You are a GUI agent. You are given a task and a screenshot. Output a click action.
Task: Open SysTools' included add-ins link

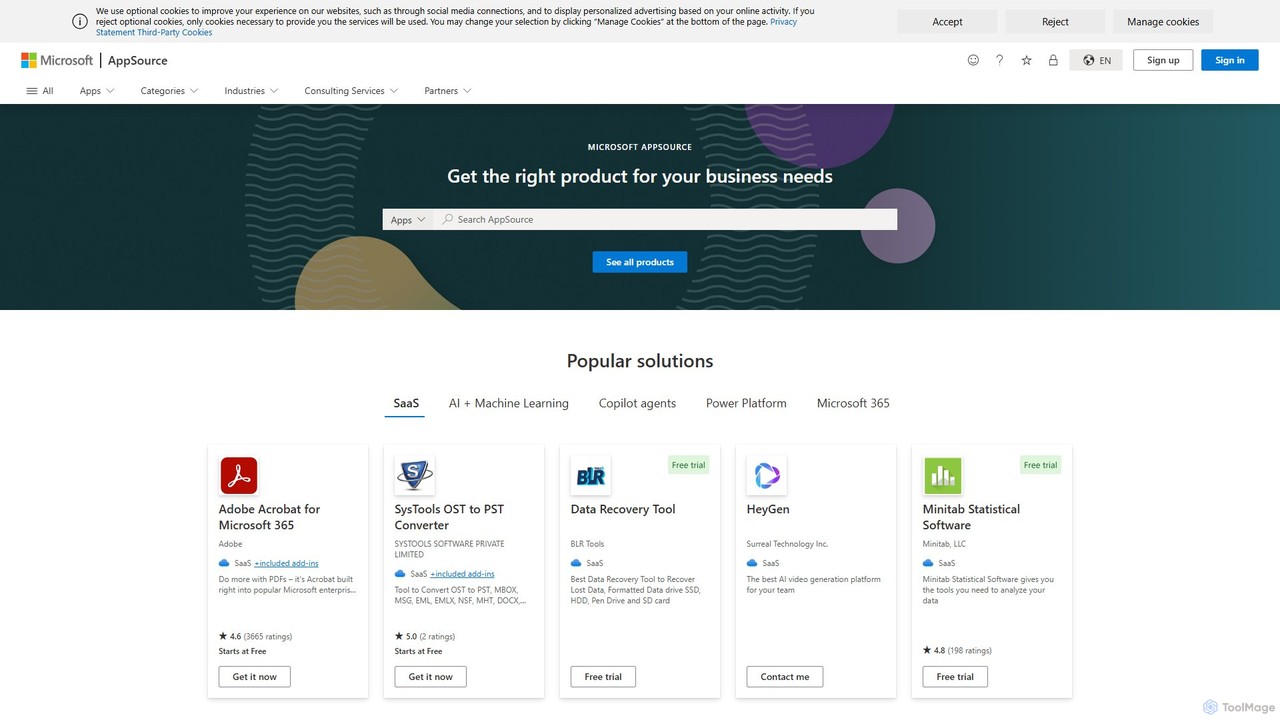pos(462,574)
